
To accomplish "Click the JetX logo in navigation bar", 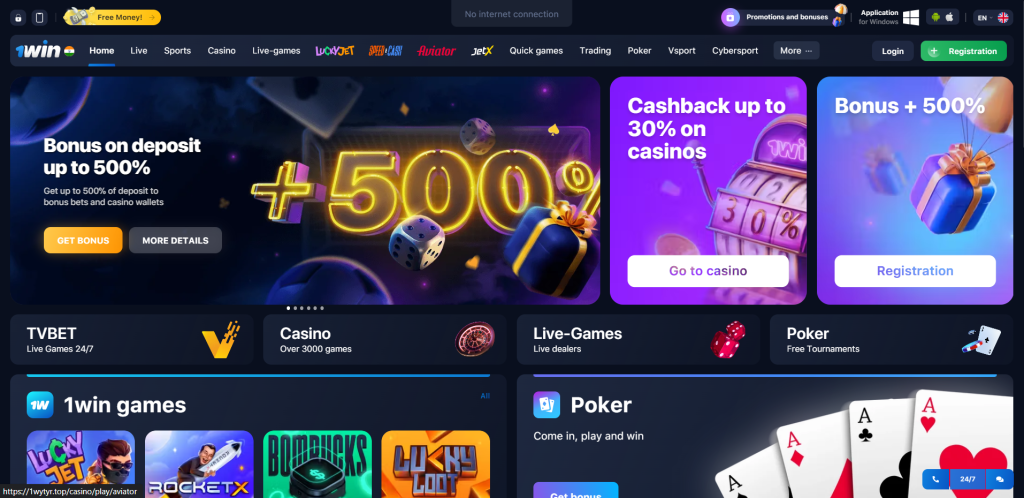I will [483, 50].
